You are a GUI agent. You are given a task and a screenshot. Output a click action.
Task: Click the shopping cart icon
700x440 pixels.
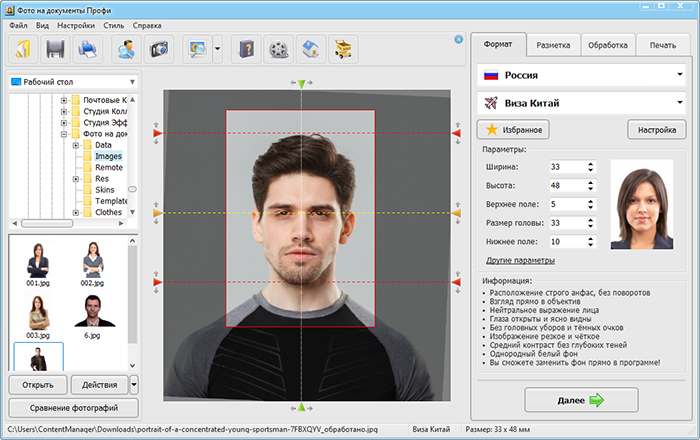point(345,48)
